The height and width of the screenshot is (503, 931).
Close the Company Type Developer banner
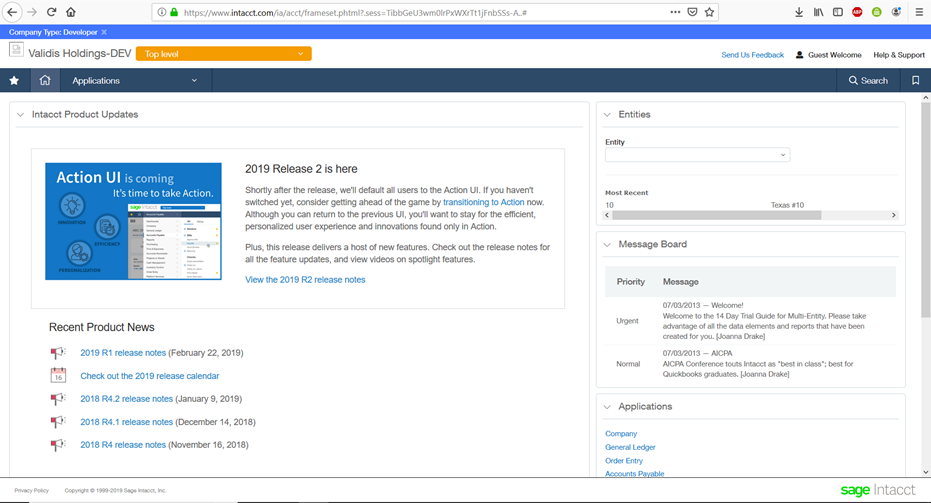(x=104, y=32)
